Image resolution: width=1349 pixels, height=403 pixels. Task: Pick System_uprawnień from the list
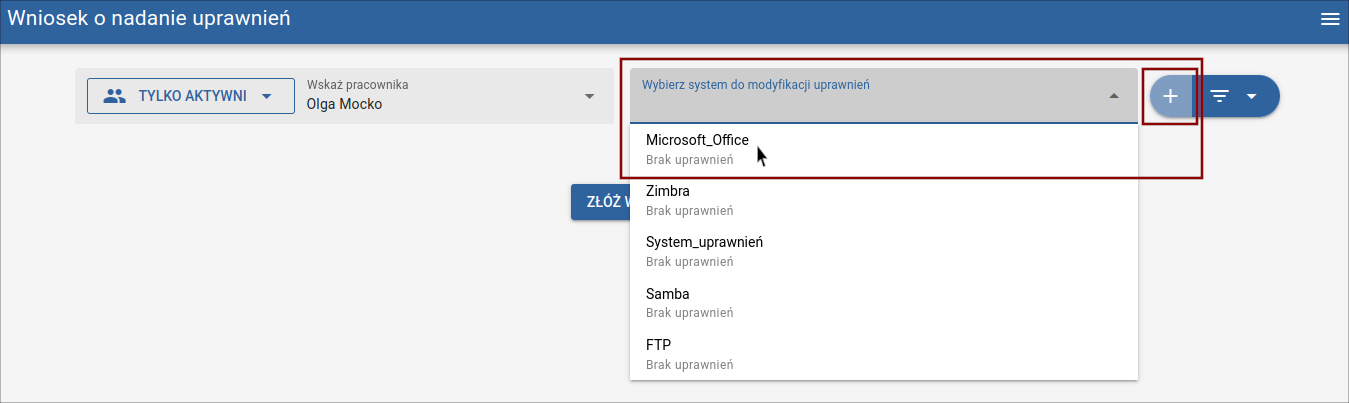[705, 242]
